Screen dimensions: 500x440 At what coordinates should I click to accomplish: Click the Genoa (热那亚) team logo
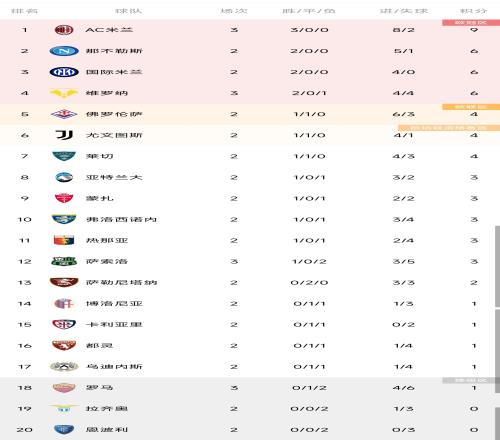pos(64,240)
